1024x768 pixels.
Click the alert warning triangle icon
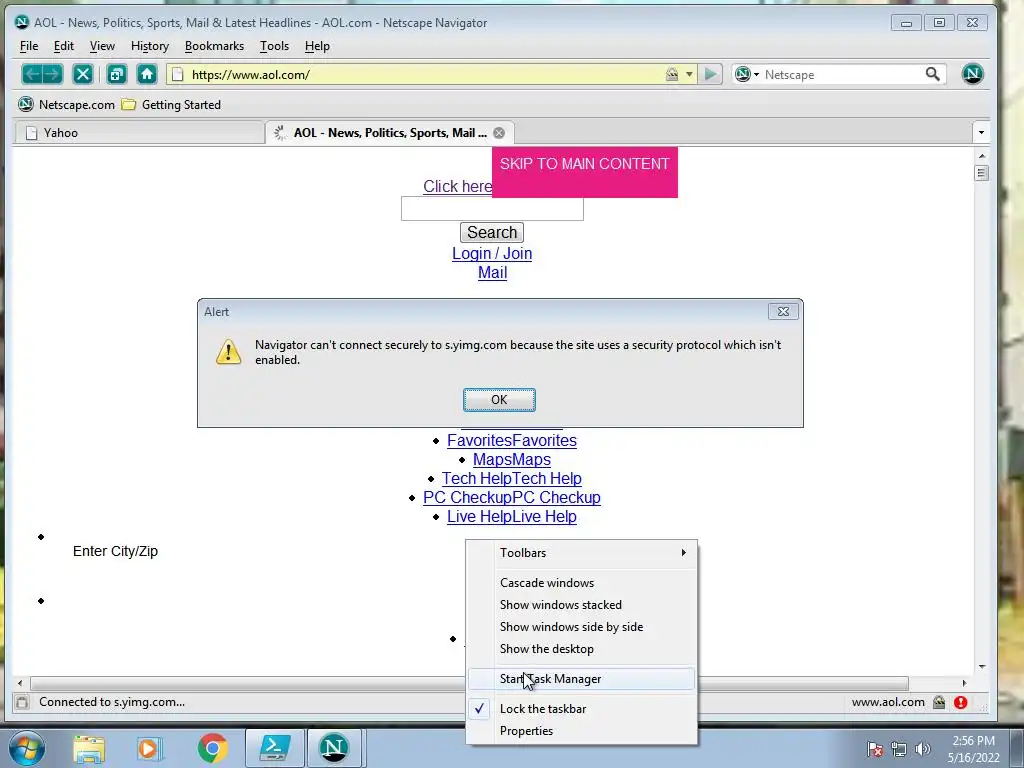click(x=229, y=352)
